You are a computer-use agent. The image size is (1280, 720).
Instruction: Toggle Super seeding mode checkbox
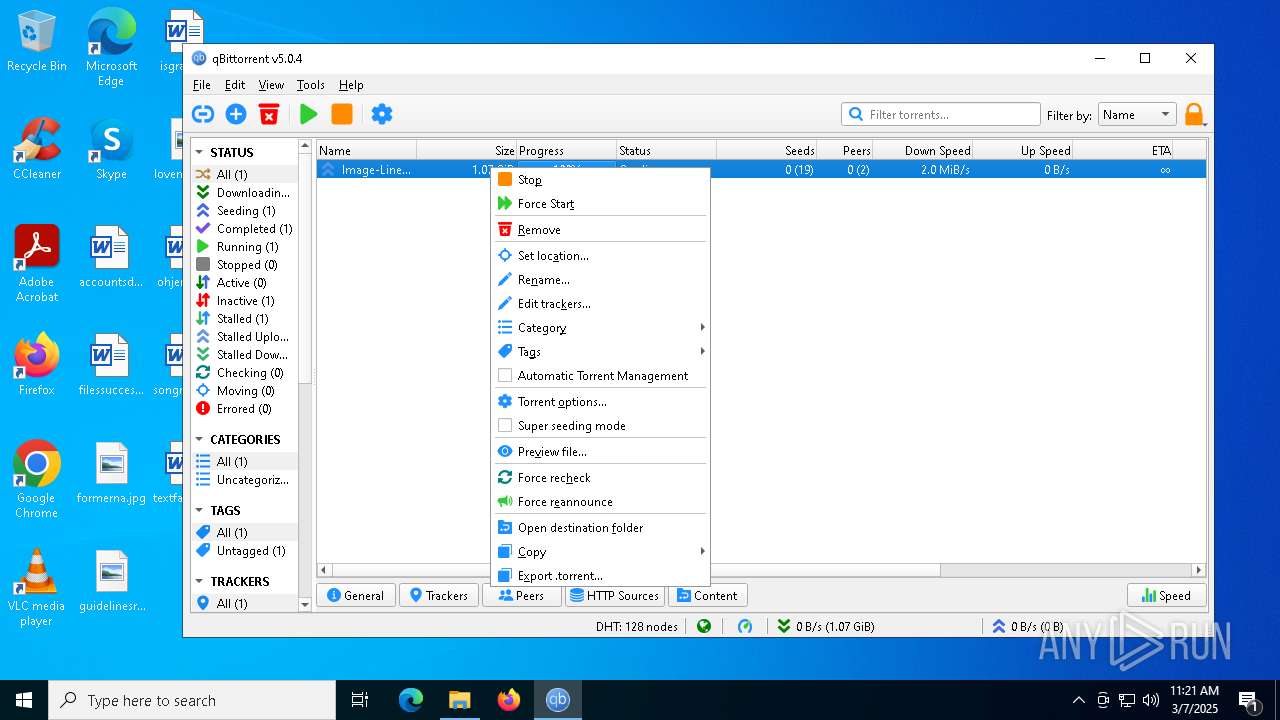point(505,426)
